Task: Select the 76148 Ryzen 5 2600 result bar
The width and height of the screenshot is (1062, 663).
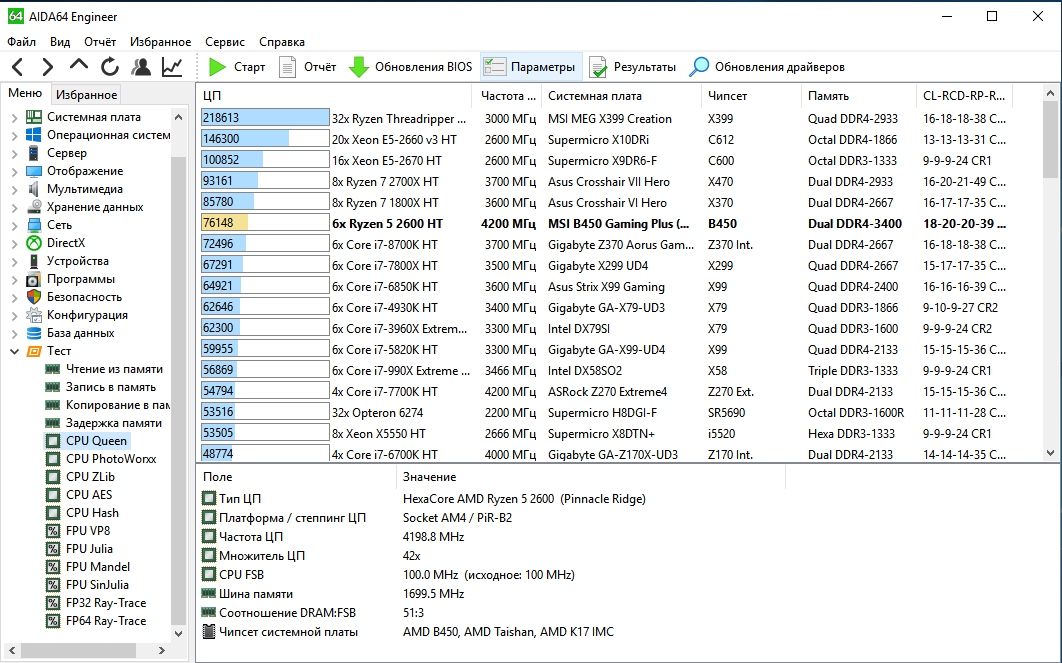Action: (265, 223)
